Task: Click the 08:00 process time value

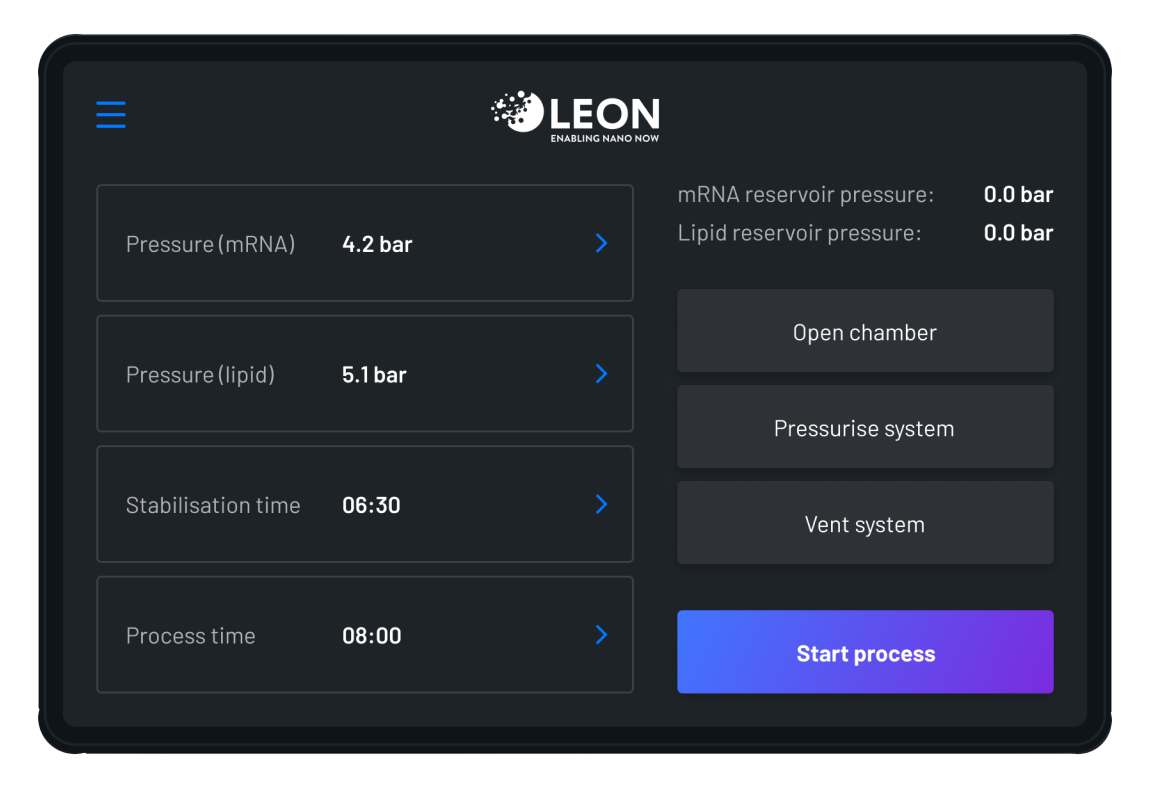Action: [x=371, y=636]
